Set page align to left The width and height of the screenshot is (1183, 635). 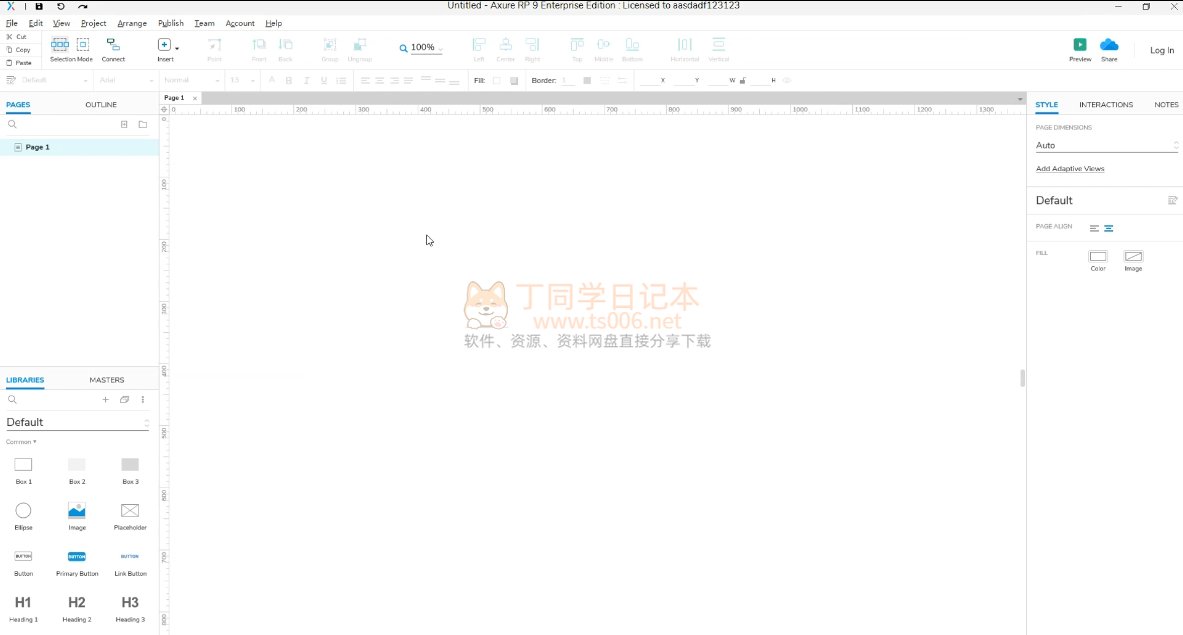(x=1094, y=228)
